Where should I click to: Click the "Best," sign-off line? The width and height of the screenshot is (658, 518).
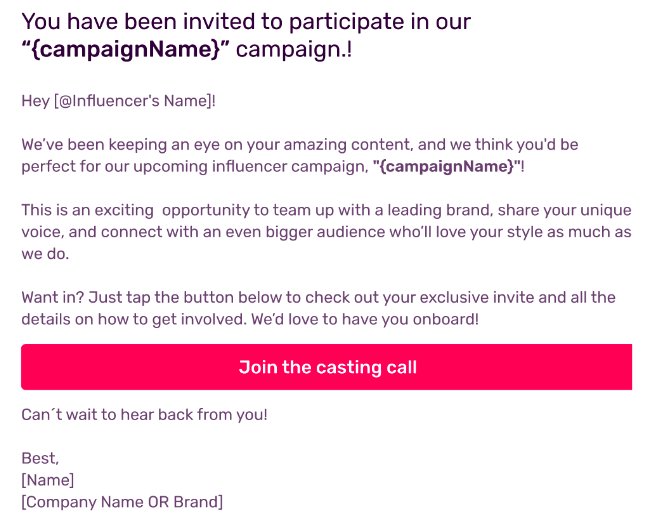[40, 458]
